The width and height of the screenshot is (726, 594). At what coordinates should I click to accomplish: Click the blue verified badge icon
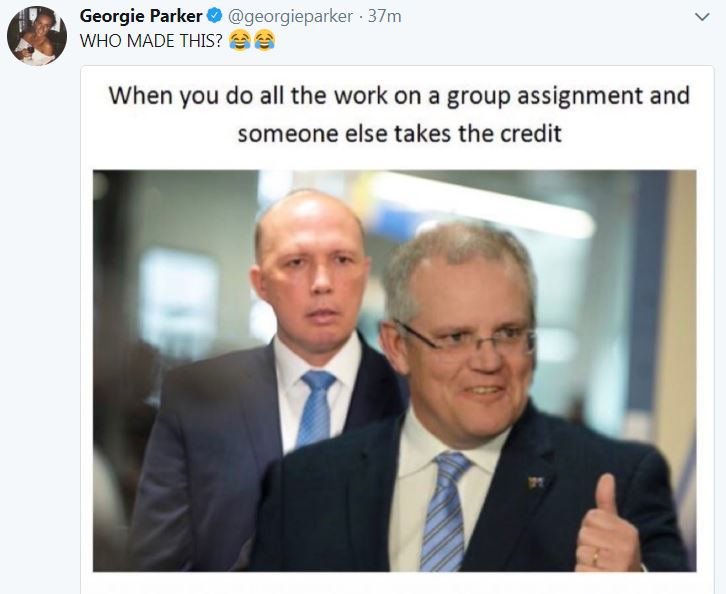pyautogui.click(x=214, y=16)
